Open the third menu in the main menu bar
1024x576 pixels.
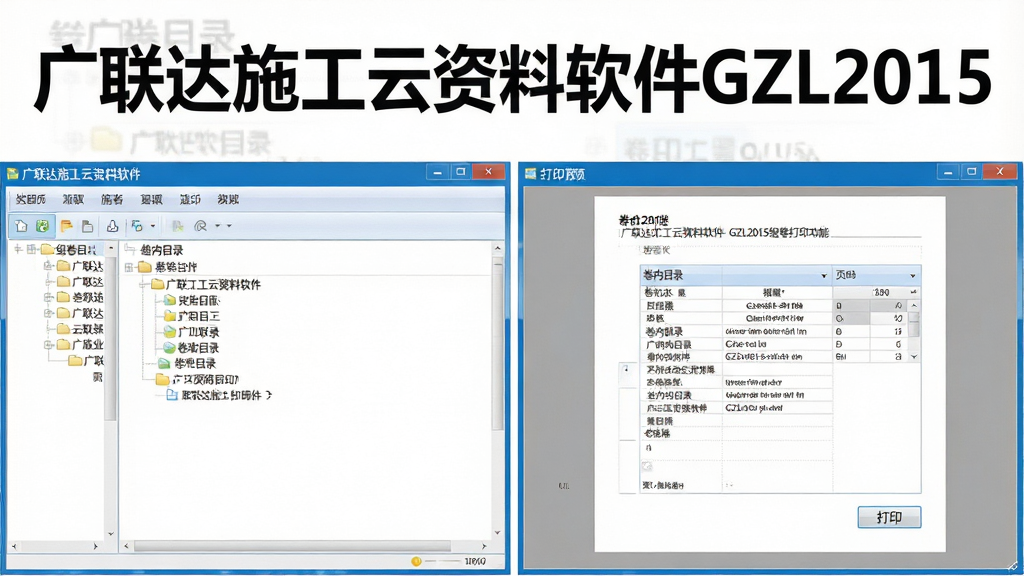click(112, 199)
